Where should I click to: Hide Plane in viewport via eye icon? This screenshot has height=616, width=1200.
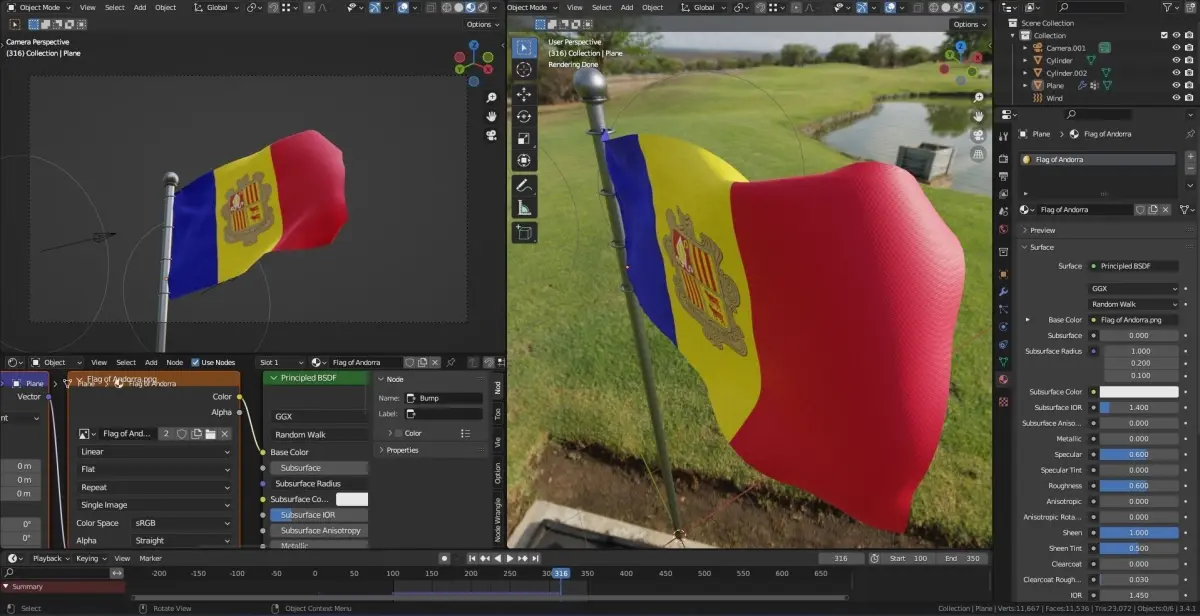[1176, 86]
